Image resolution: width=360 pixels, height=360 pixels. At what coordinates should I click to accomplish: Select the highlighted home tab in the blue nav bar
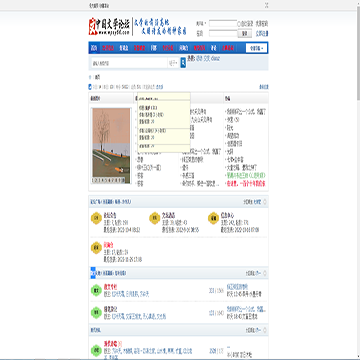point(94,48)
